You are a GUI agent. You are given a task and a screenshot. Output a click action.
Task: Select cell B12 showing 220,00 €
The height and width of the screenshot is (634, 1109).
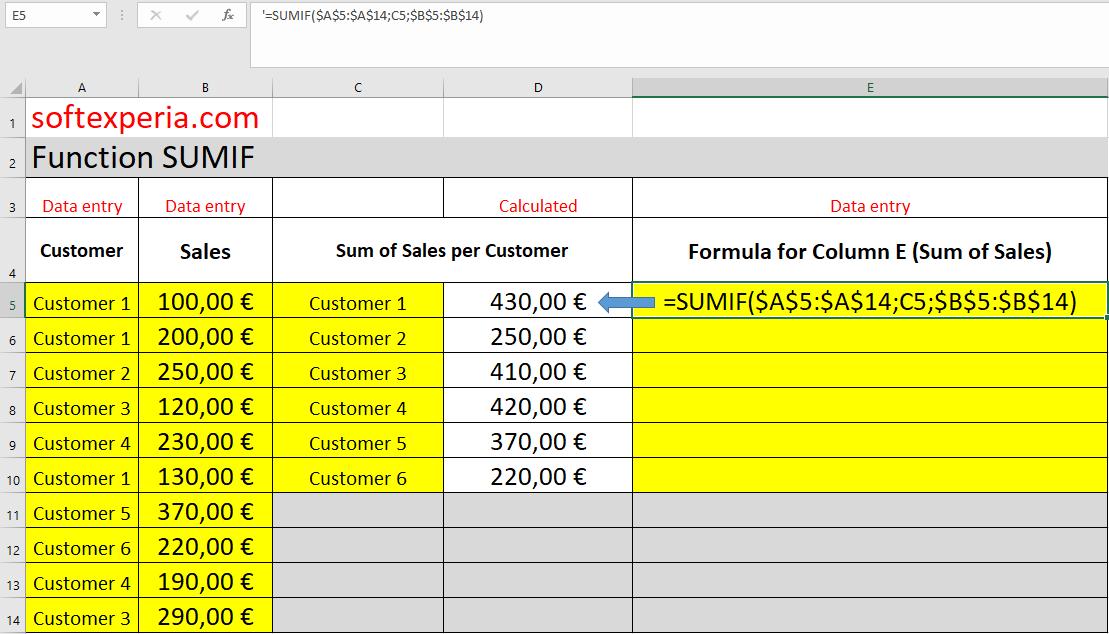pyautogui.click(x=205, y=546)
